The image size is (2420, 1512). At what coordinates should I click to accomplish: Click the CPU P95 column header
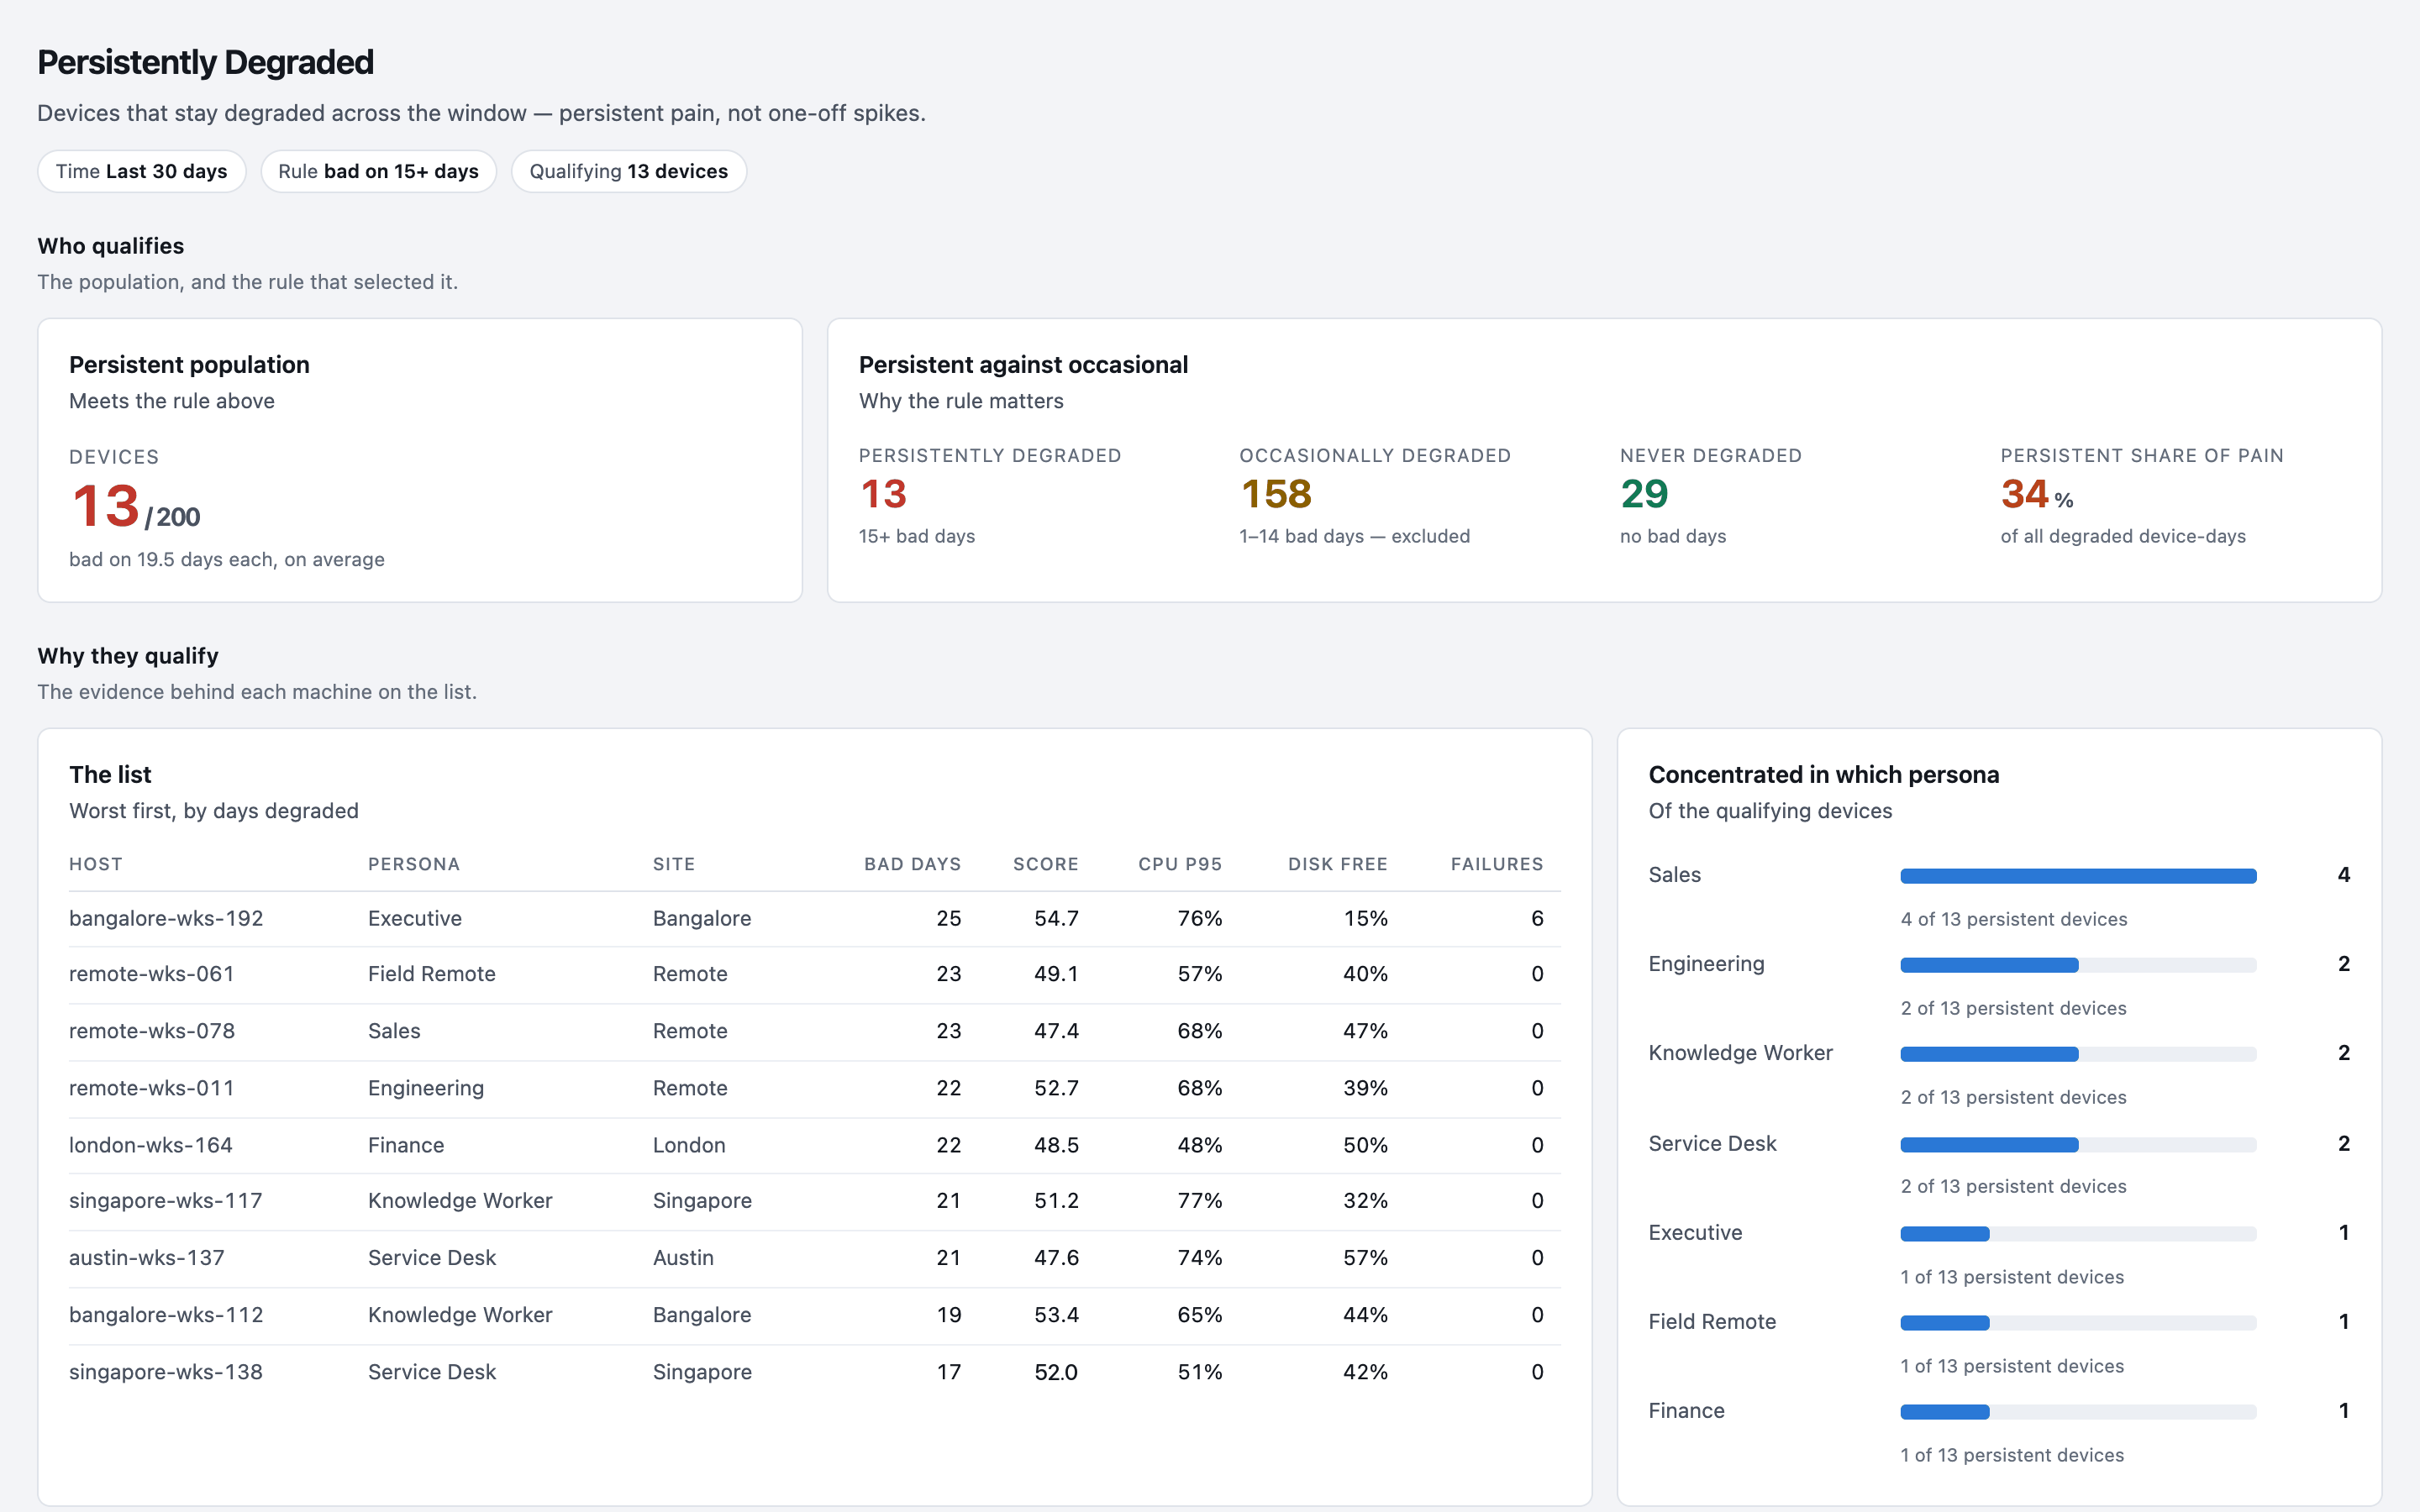click(x=1180, y=864)
